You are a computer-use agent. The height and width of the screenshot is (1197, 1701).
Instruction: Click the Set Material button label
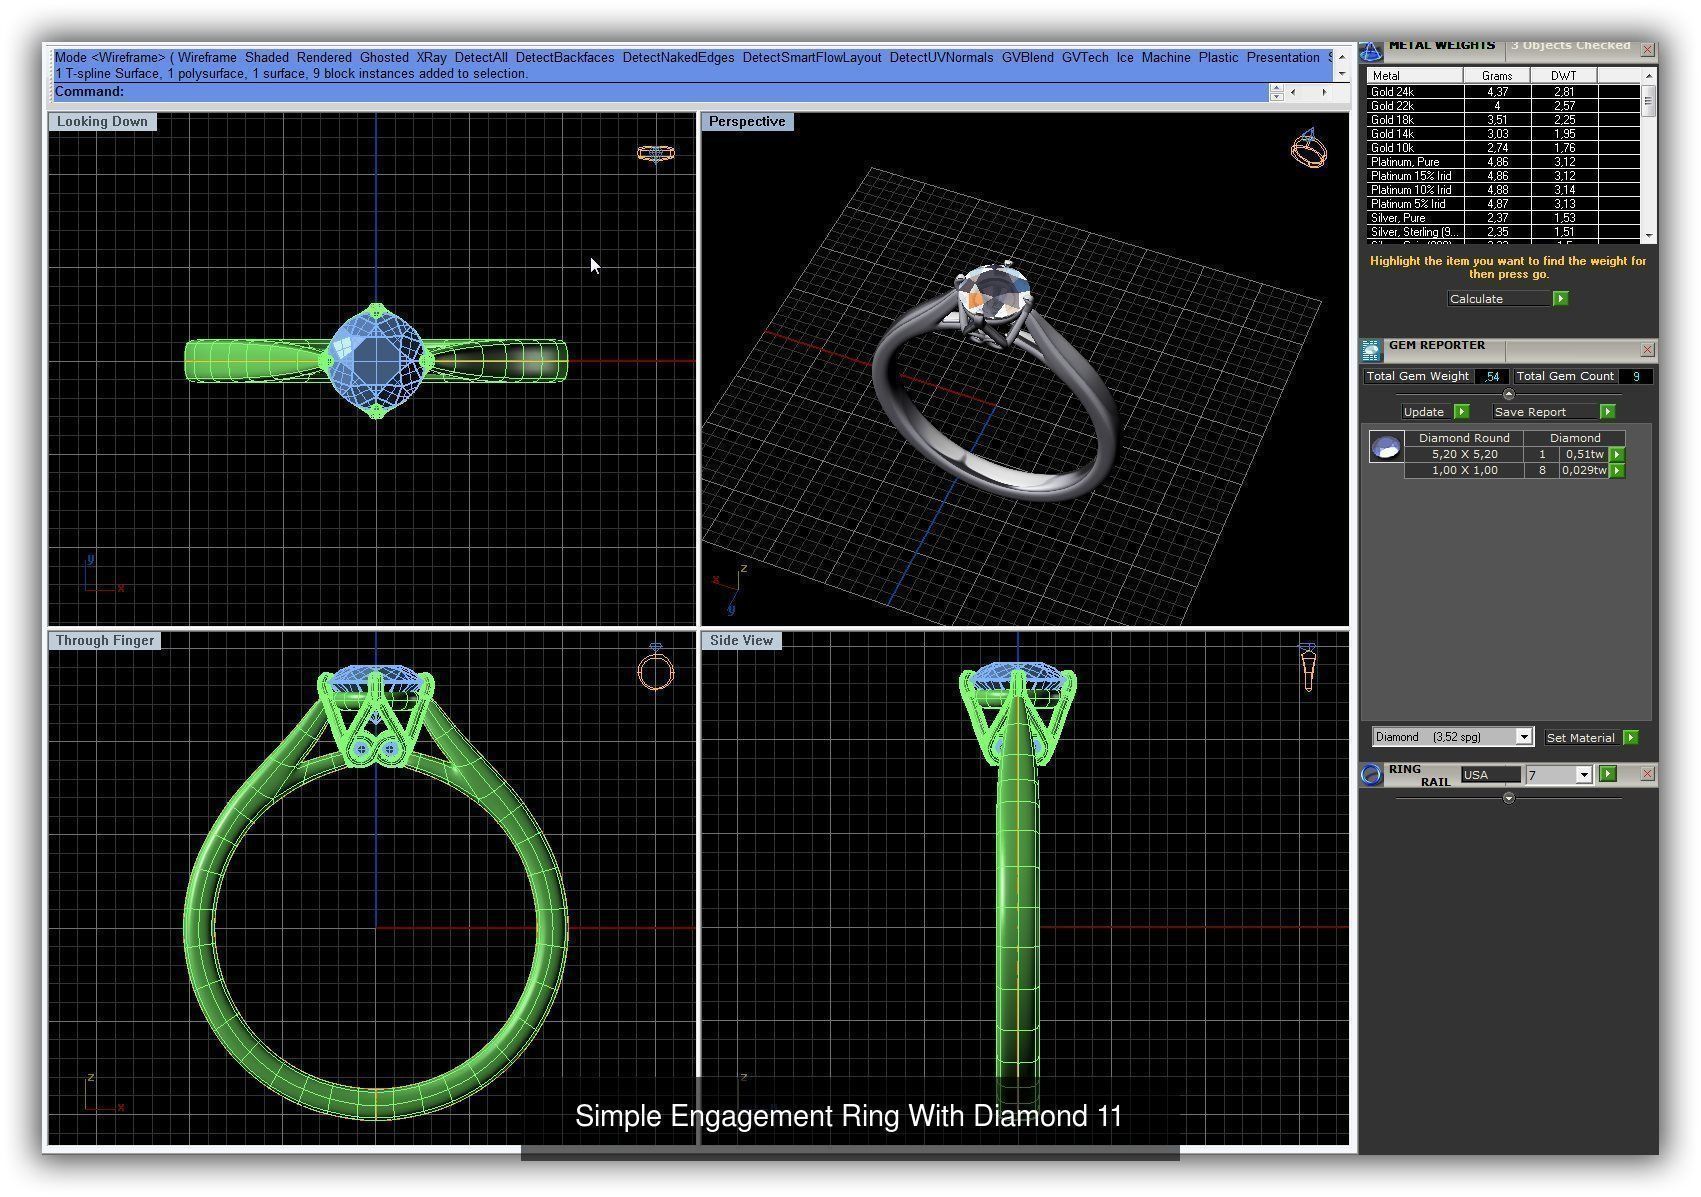click(1581, 738)
